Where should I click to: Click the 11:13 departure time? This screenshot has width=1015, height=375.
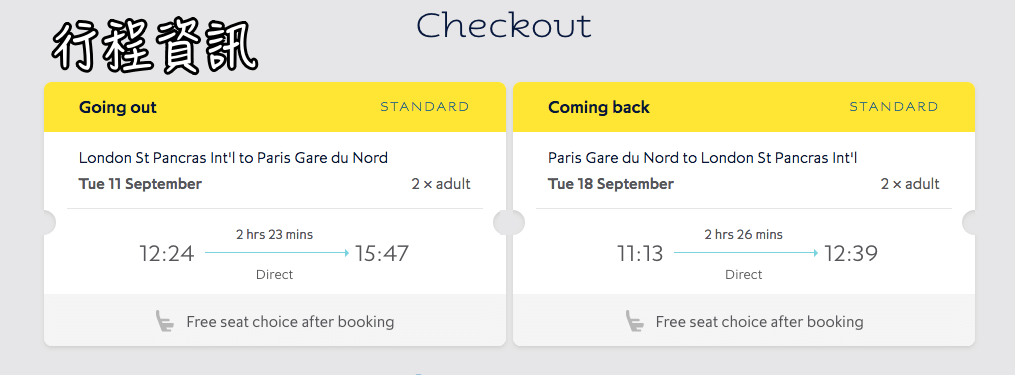point(640,253)
